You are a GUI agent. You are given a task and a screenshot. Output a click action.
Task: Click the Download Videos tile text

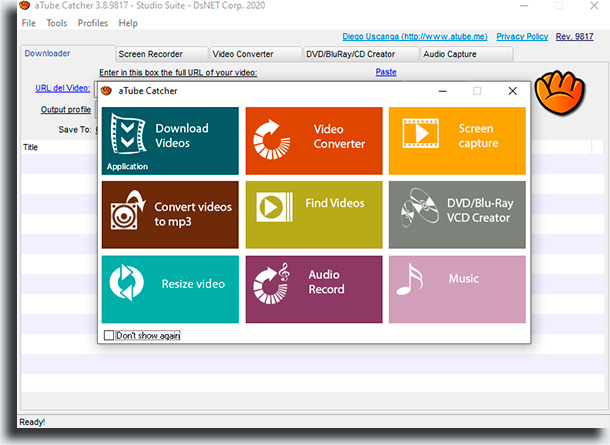tap(182, 135)
